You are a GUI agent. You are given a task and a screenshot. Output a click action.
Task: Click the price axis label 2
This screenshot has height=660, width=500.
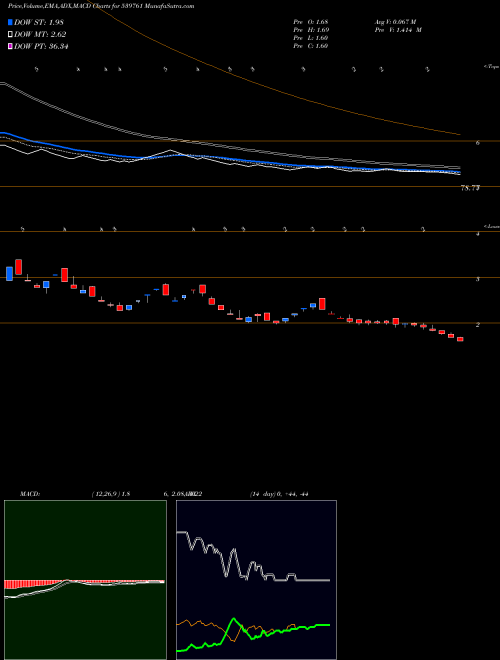pyautogui.click(x=478, y=325)
